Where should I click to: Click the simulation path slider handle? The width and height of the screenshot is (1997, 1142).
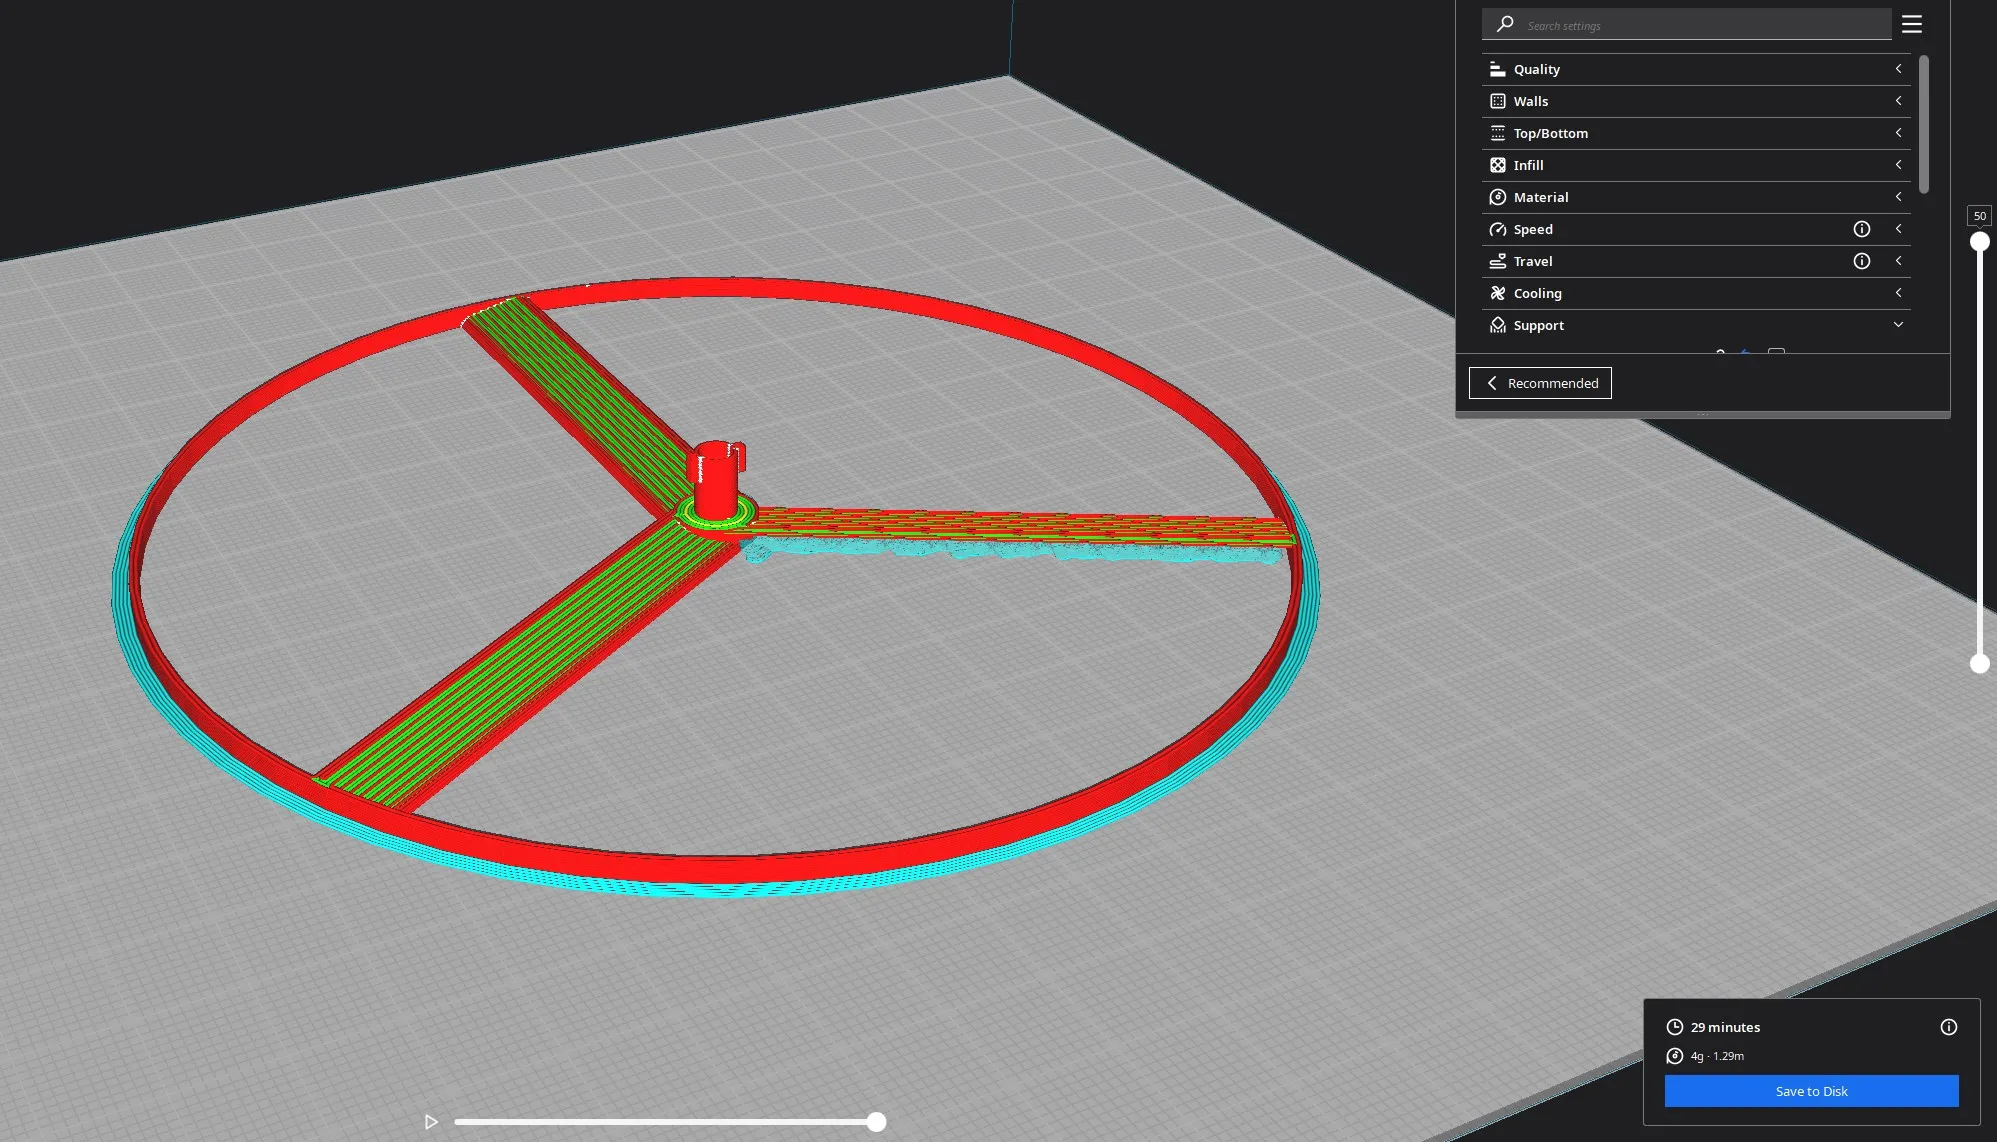pyautogui.click(x=876, y=1122)
